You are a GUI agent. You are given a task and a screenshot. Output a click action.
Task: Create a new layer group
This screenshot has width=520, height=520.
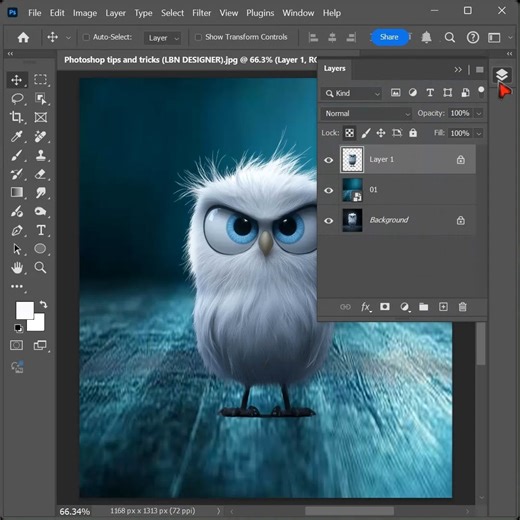pyautogui.click(x=424, y=307)
